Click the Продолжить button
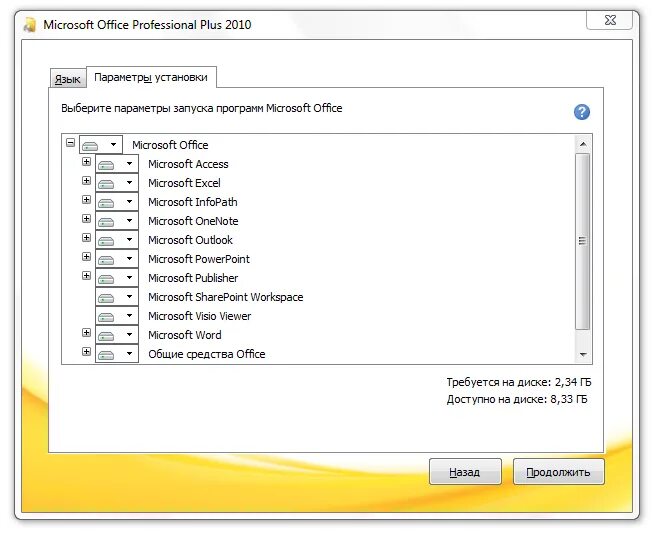 pyautogui.click(x=558, y=472)
